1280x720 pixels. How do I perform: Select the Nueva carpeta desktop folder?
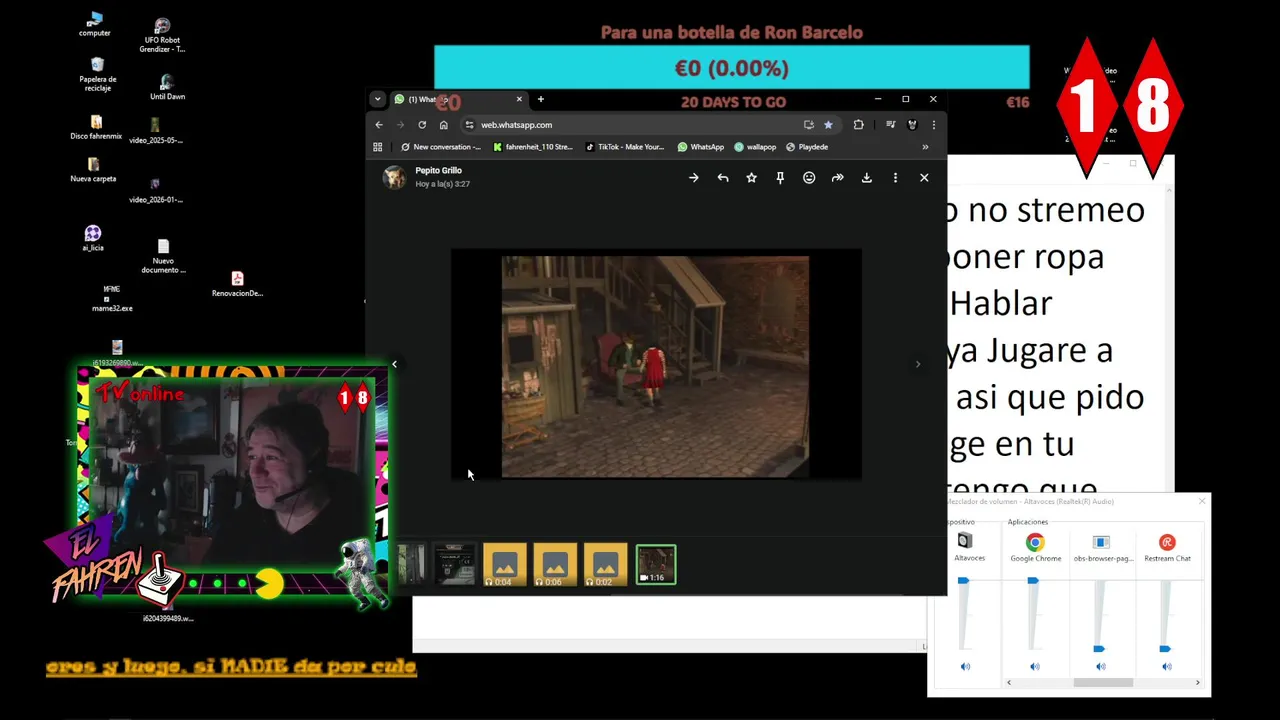93,170
